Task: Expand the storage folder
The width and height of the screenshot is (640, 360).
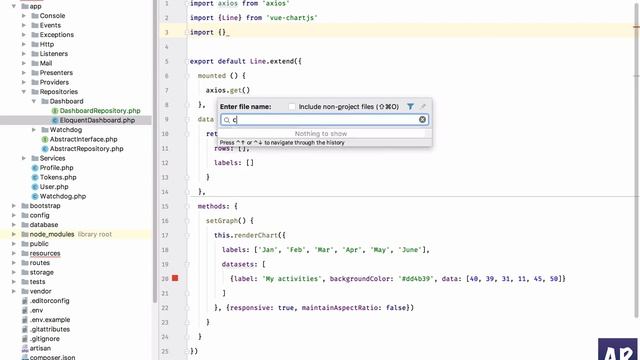Action: (x=14, y=272)
